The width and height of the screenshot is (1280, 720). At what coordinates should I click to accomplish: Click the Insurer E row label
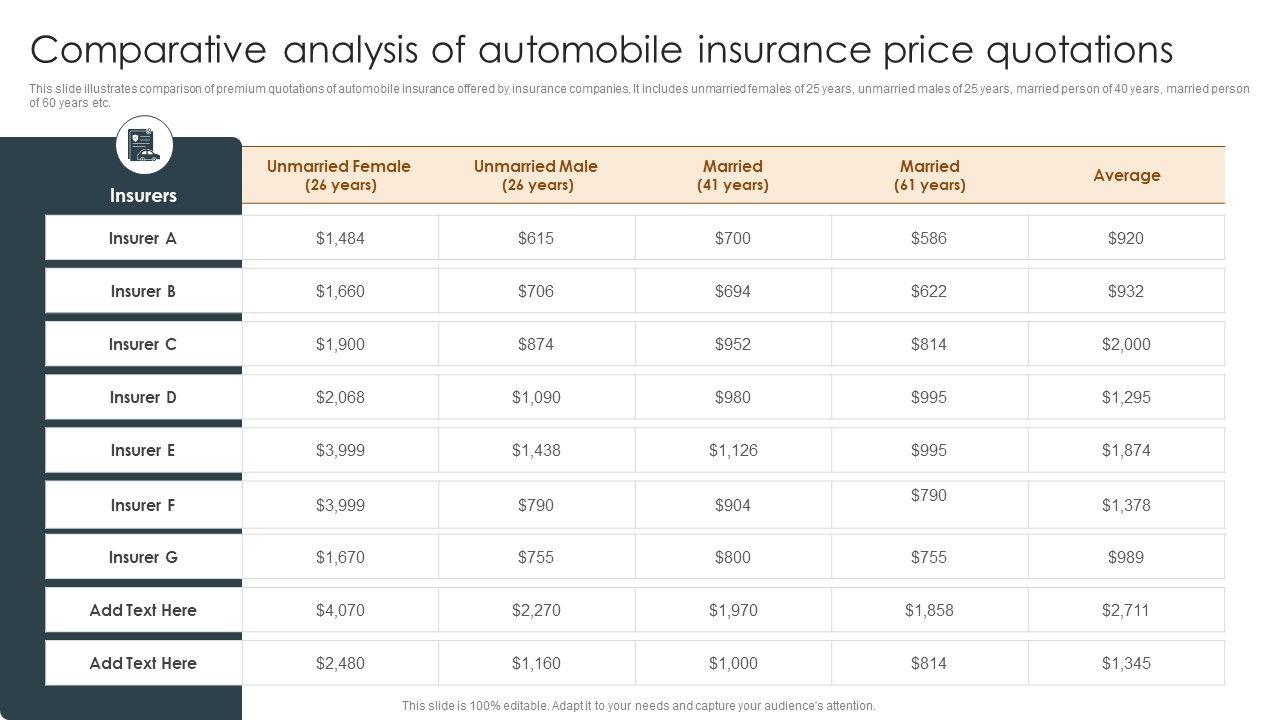(x=143, y=450)
